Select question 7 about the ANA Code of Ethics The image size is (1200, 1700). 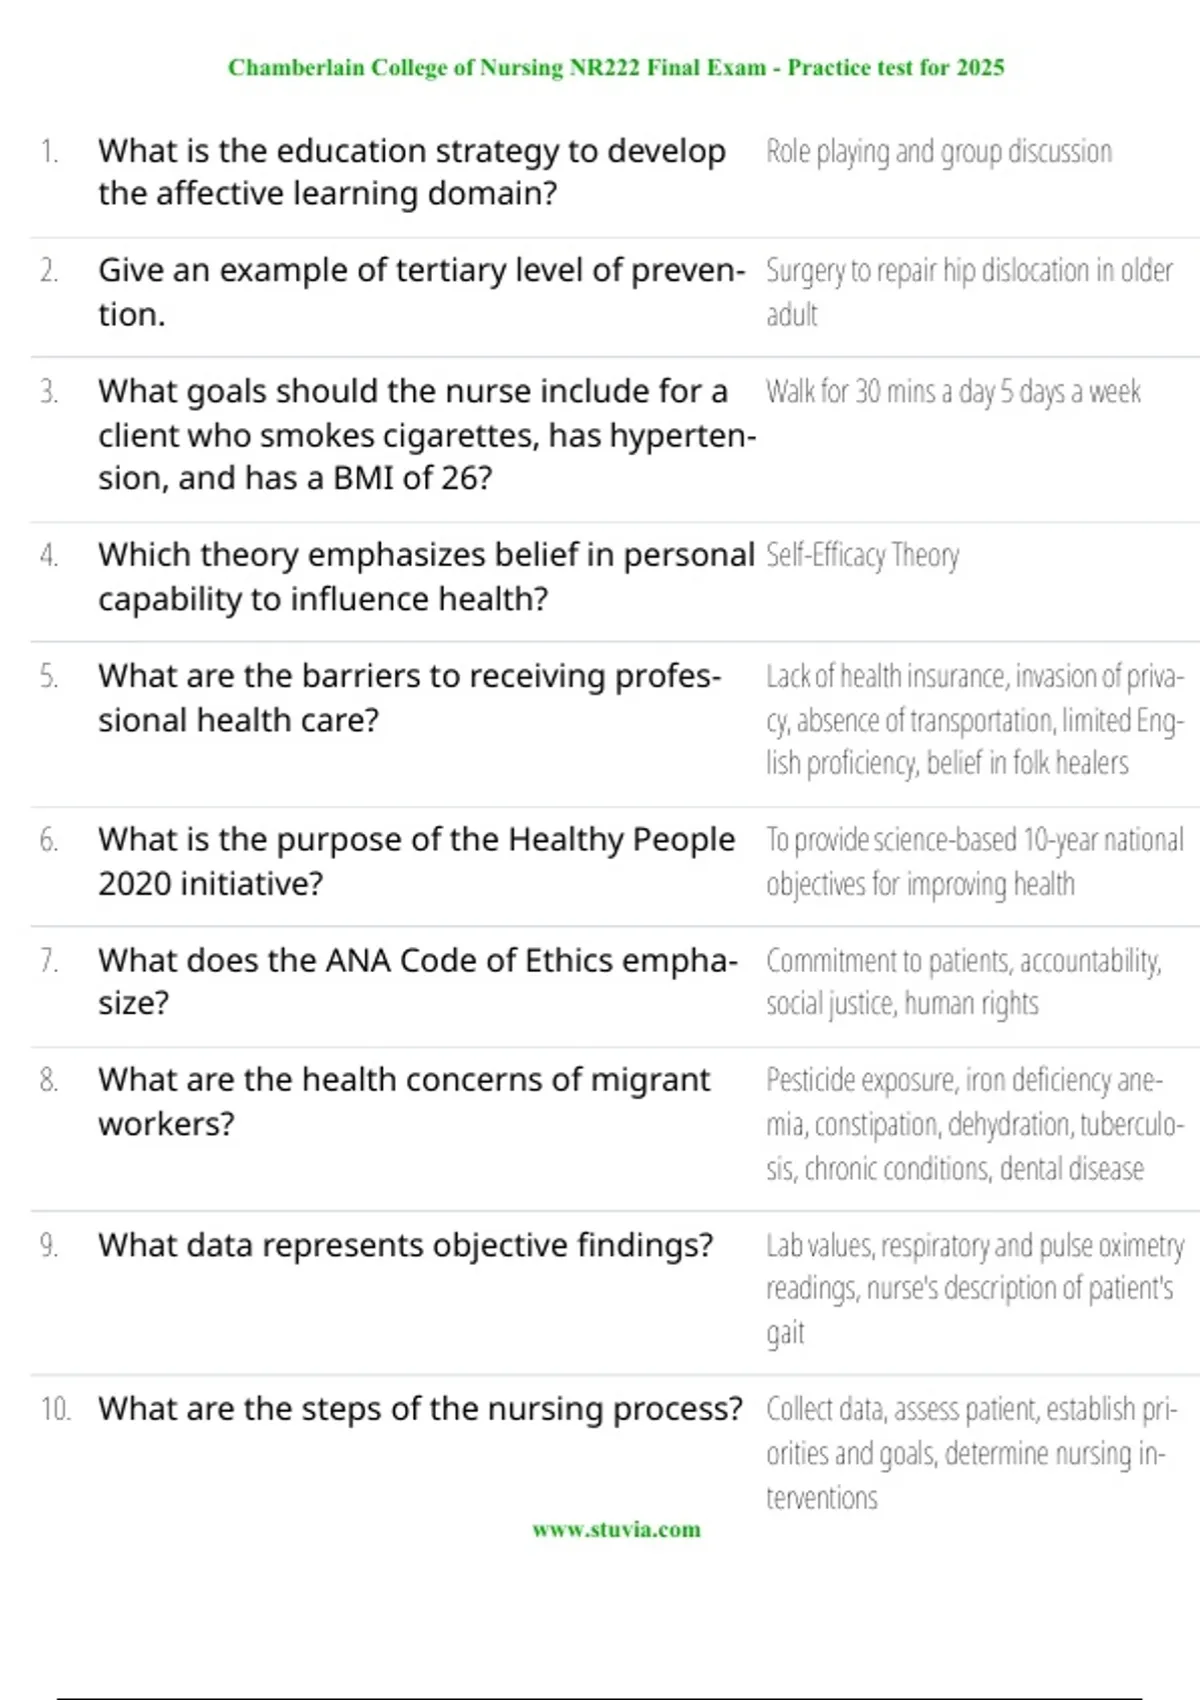(x=418, y=981)
